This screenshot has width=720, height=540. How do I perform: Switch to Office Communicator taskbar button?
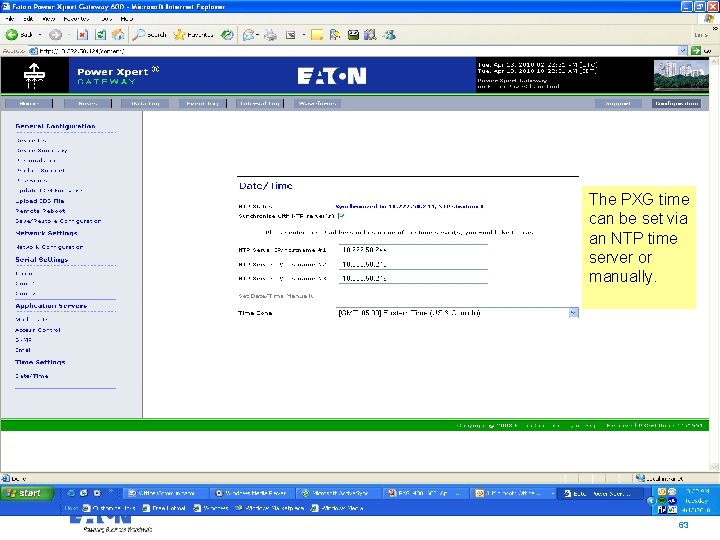click(165, 493)
